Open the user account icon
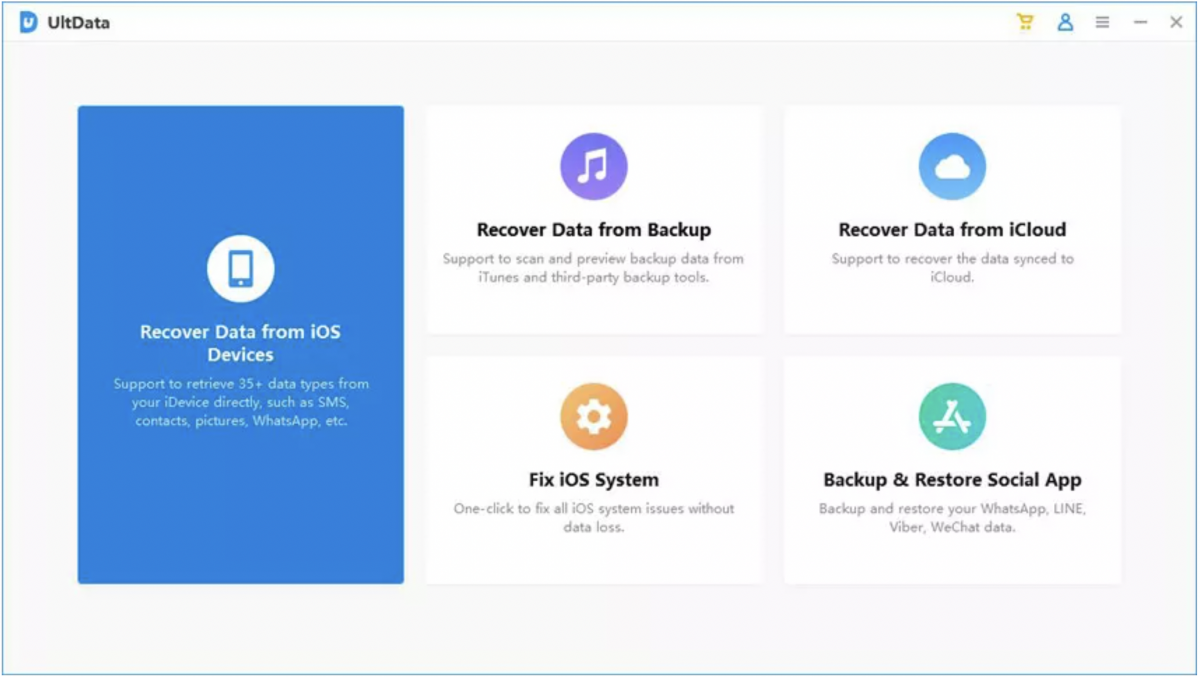Image resolution: width=1200 pixels, height=677 pixels. click(1065, 22)
